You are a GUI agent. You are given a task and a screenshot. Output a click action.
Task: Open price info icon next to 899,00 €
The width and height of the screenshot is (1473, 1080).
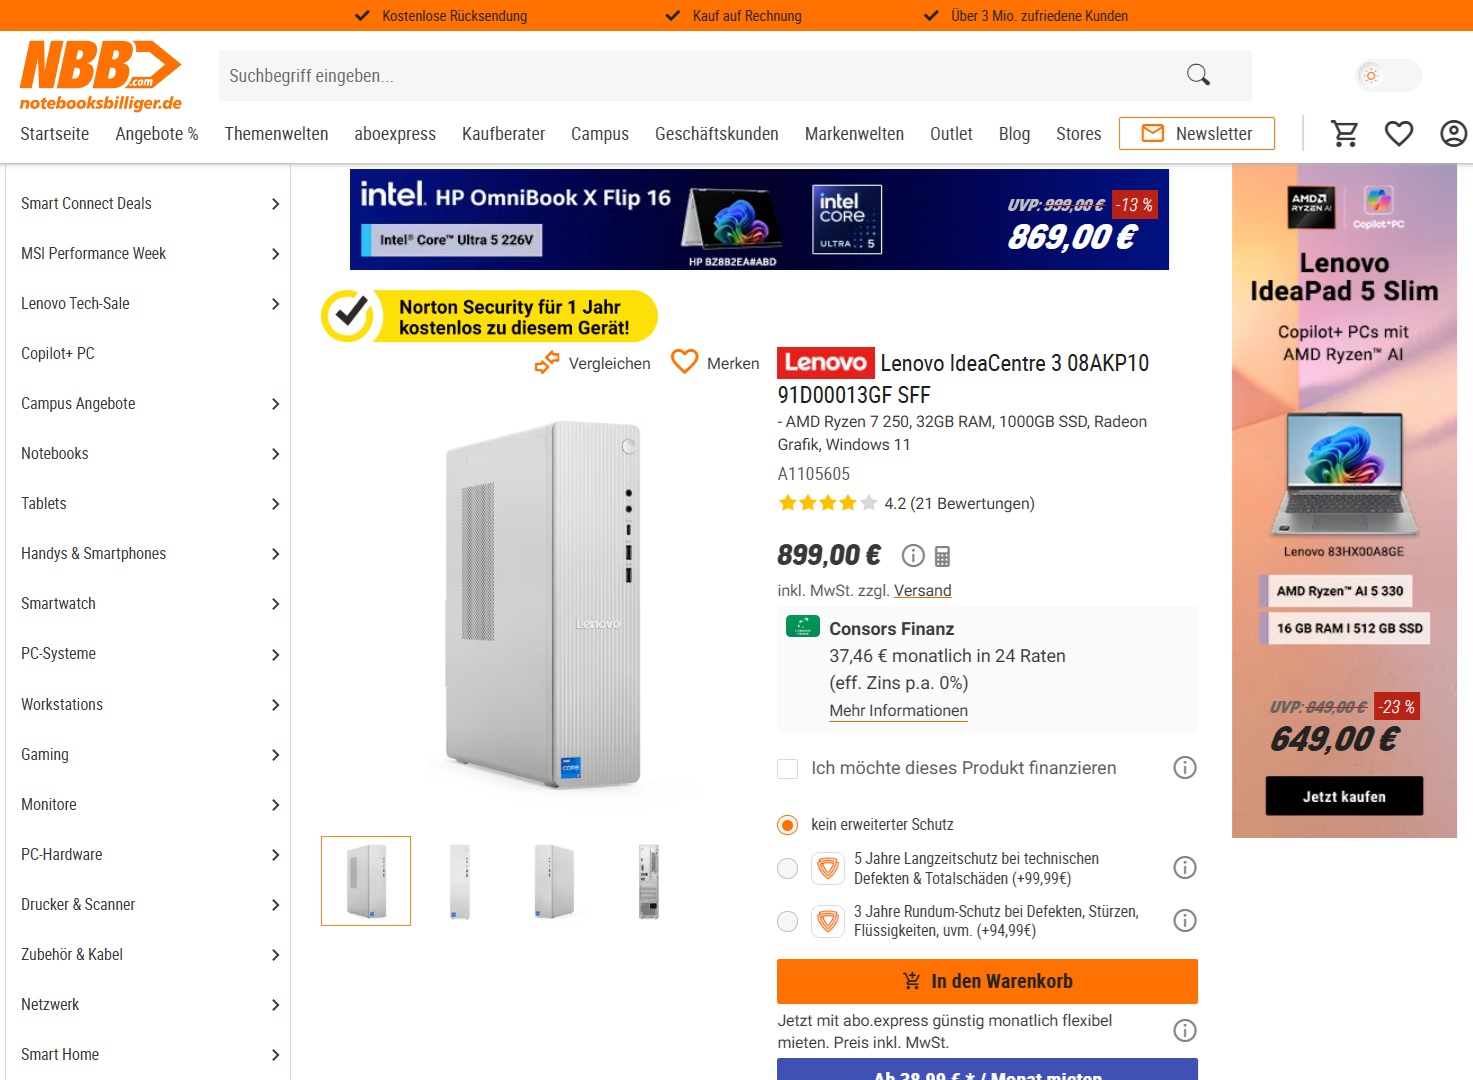pos(913,555)
